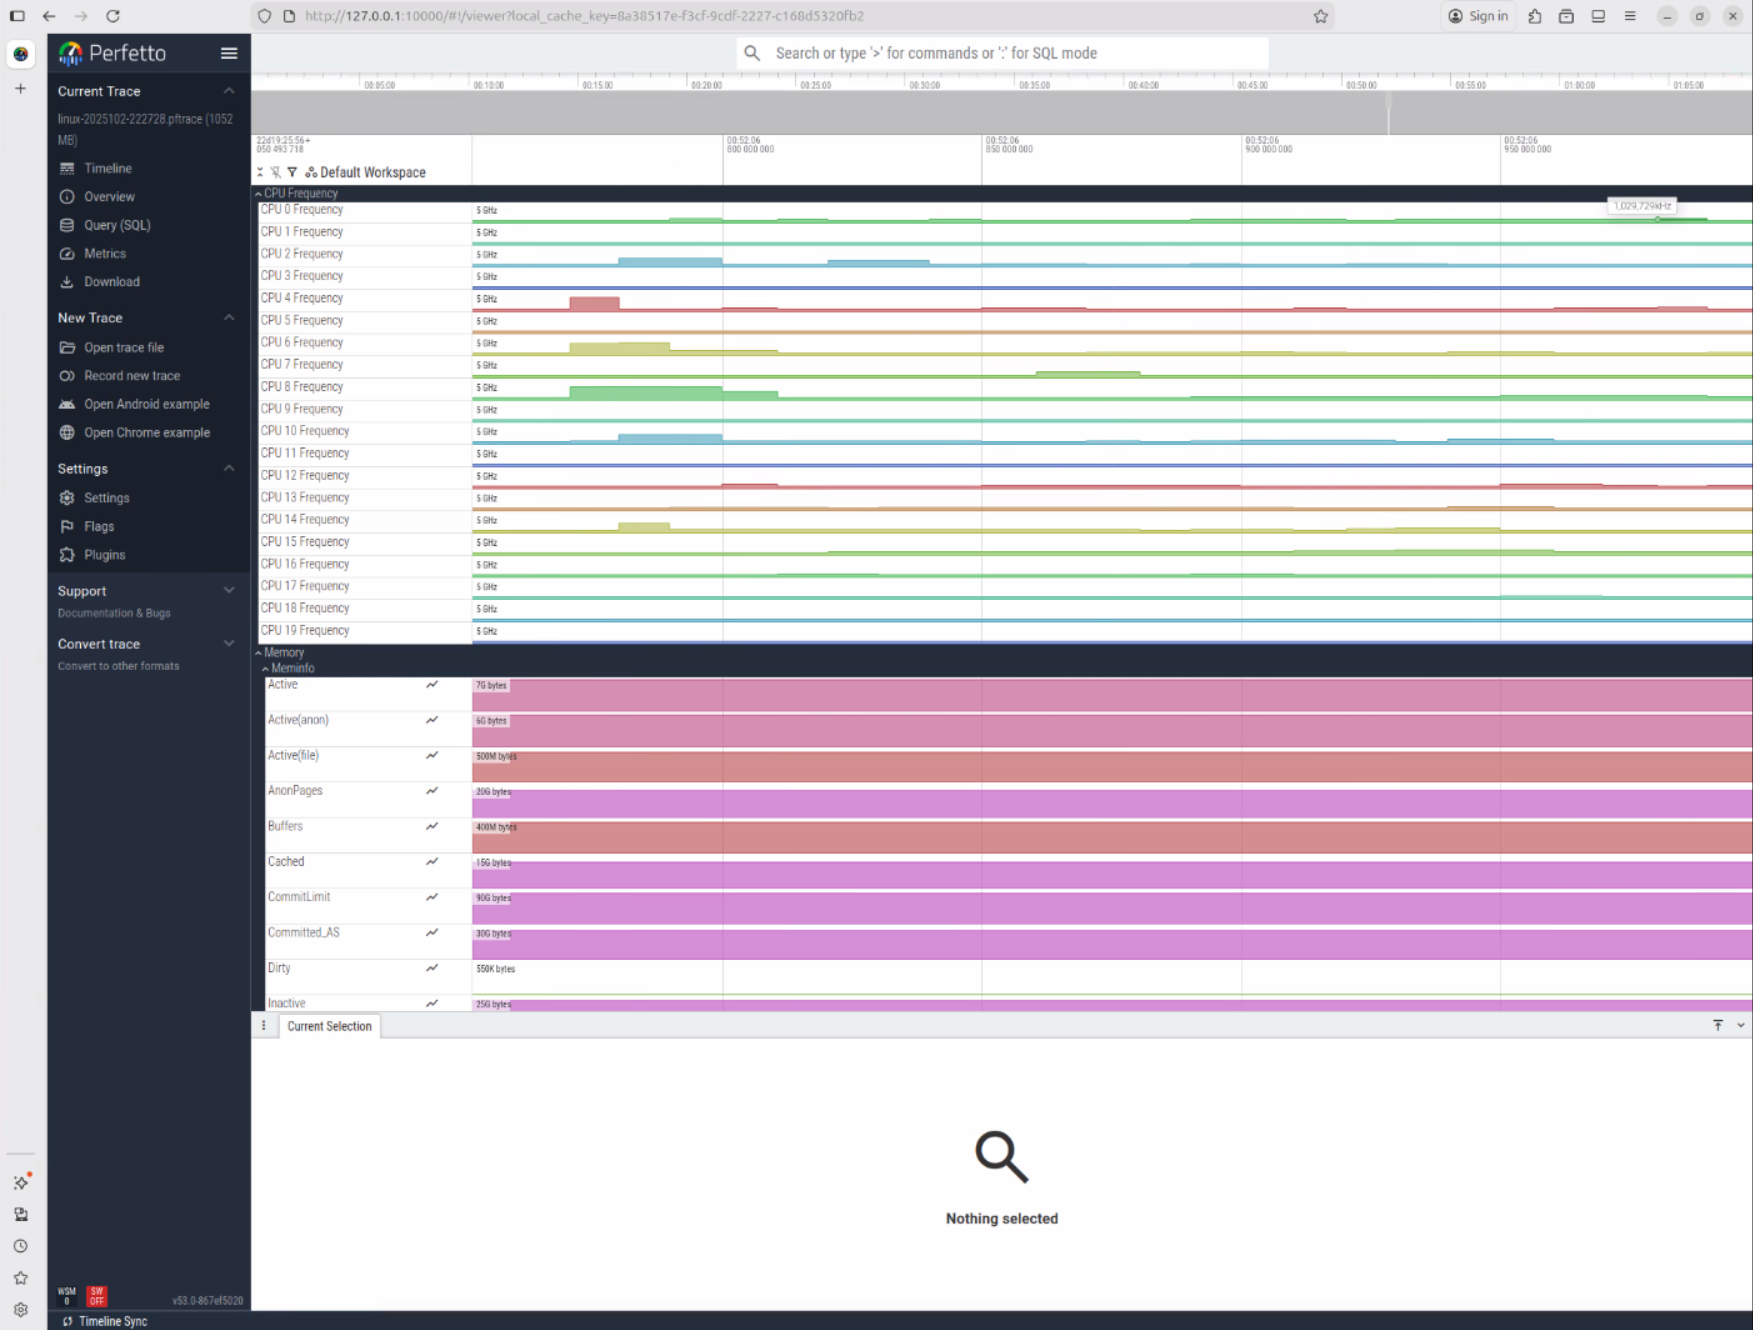Collapse the CPU Frequency track group
The image size is (1753, 1330).
point(258,194)
